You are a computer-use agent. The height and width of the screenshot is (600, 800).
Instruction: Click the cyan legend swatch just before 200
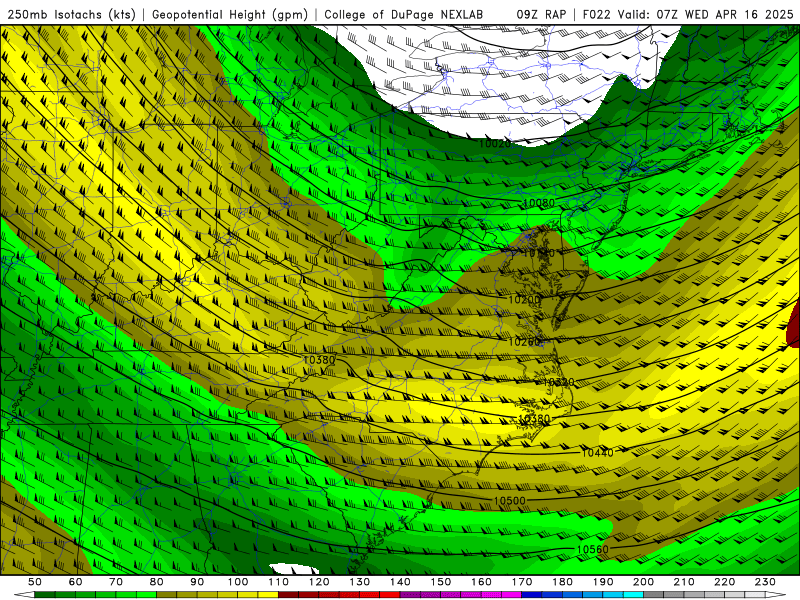(x=633, y=595)
